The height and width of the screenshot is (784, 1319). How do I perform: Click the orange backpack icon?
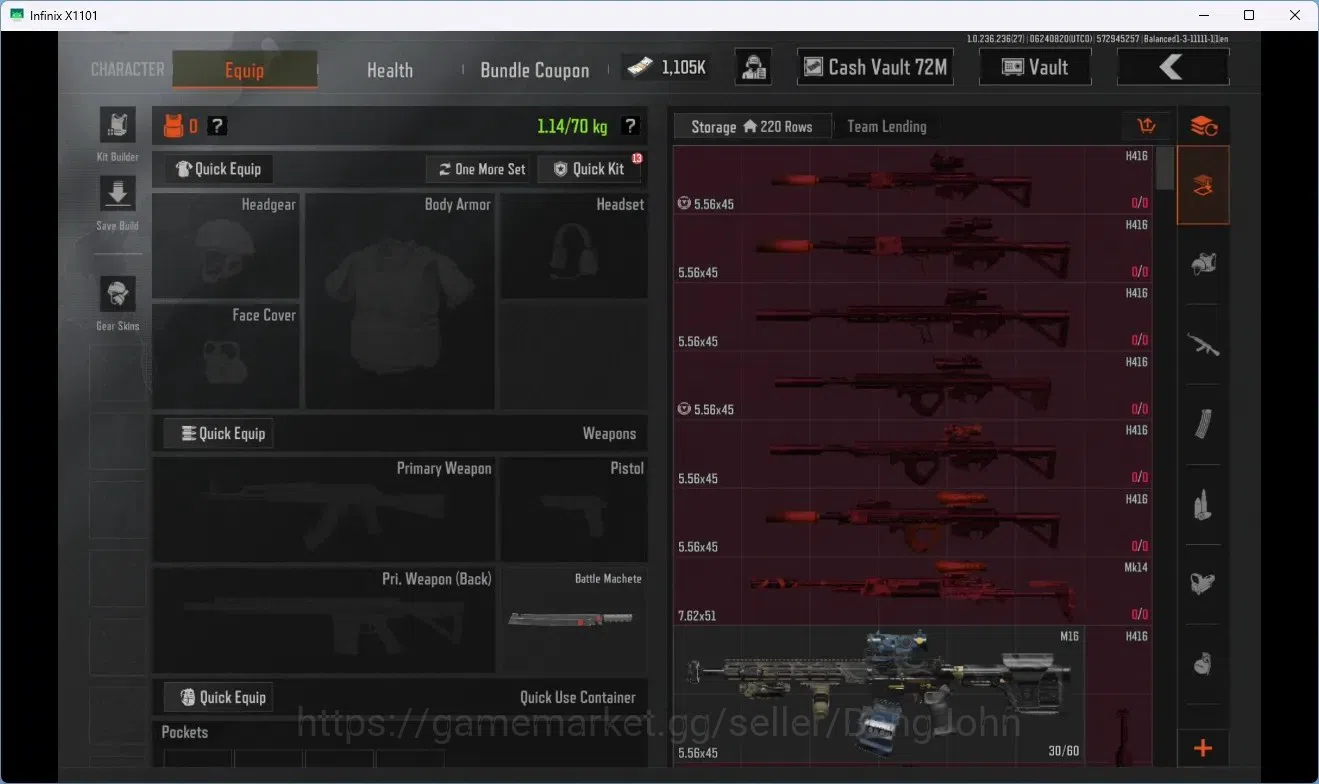point(174,126)
